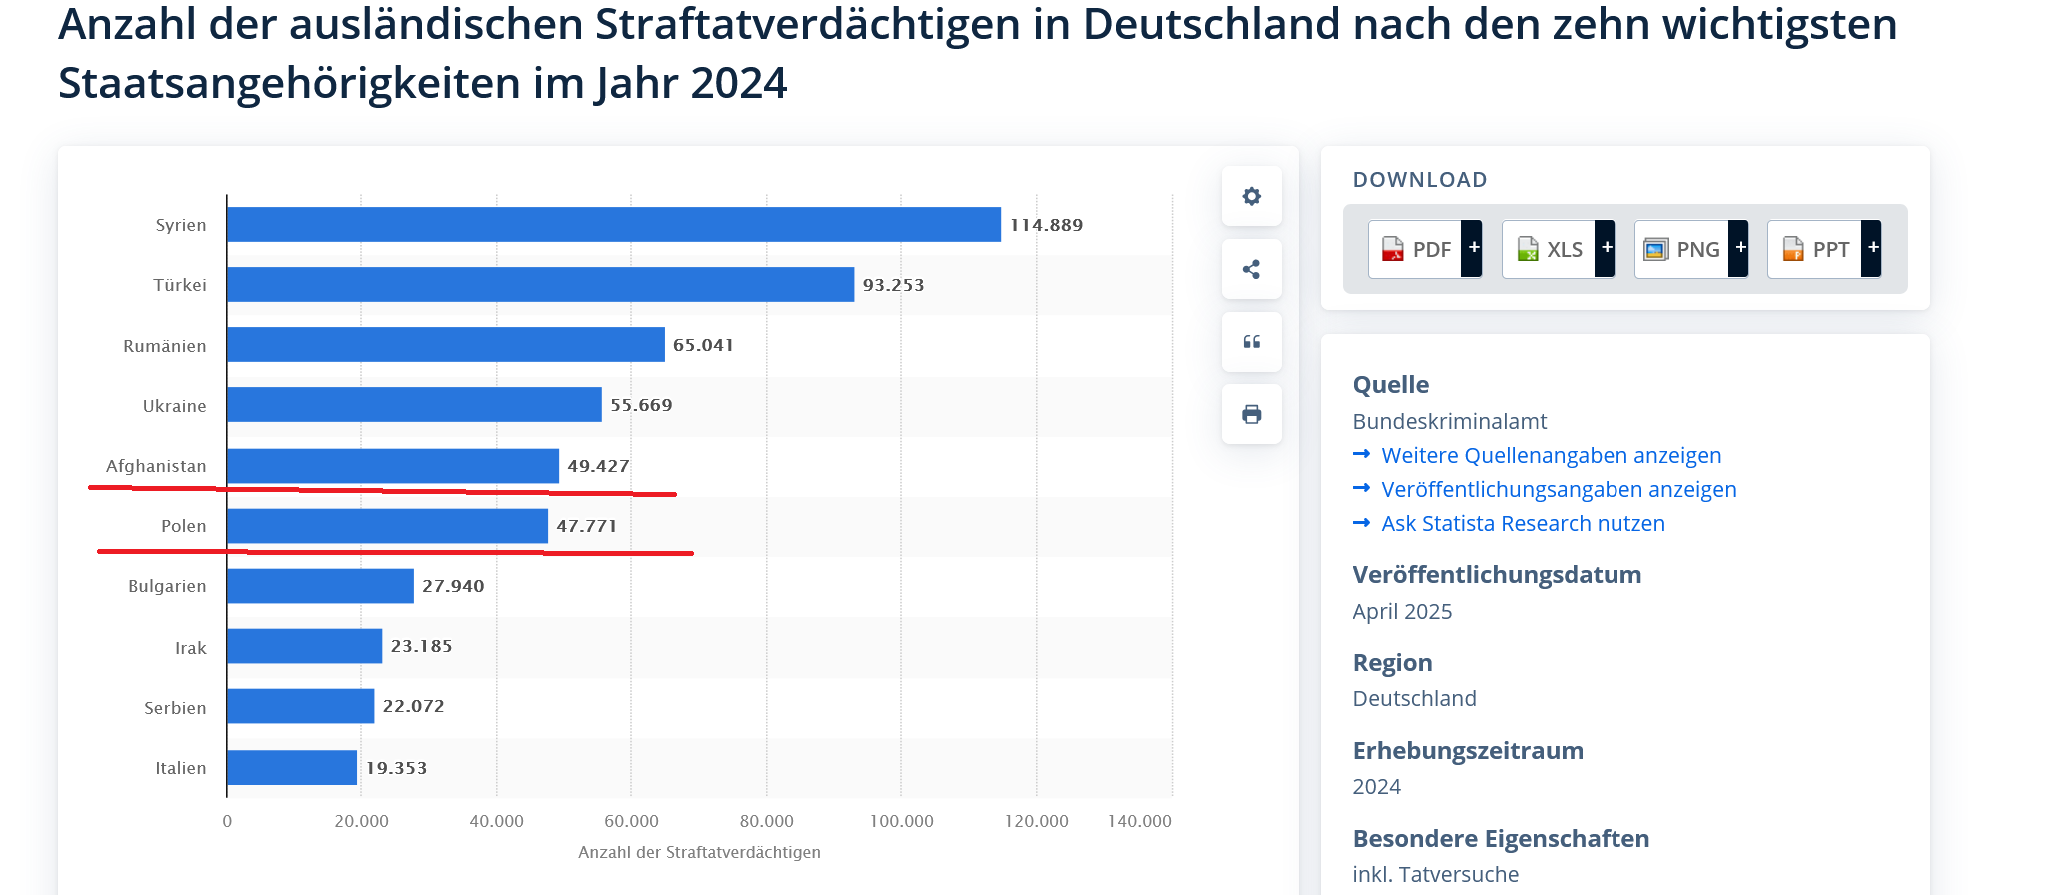Click the 'Türkei' axis label
The height and width of the screenshot is (895, 2066).
pyautogui.click(x=180, y=285)
